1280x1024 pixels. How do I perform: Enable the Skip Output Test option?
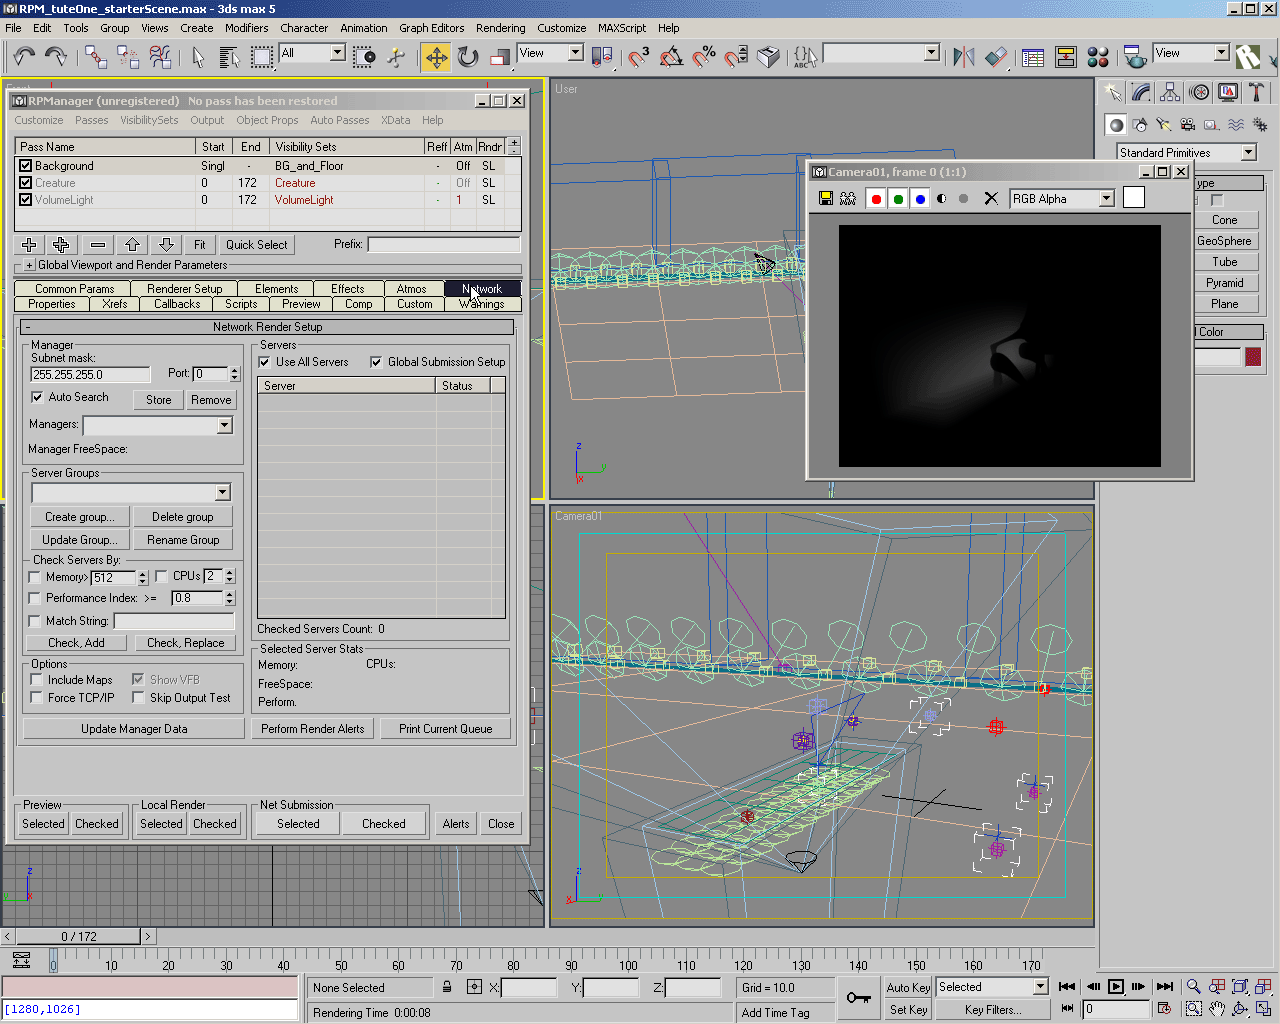[139, 698]
